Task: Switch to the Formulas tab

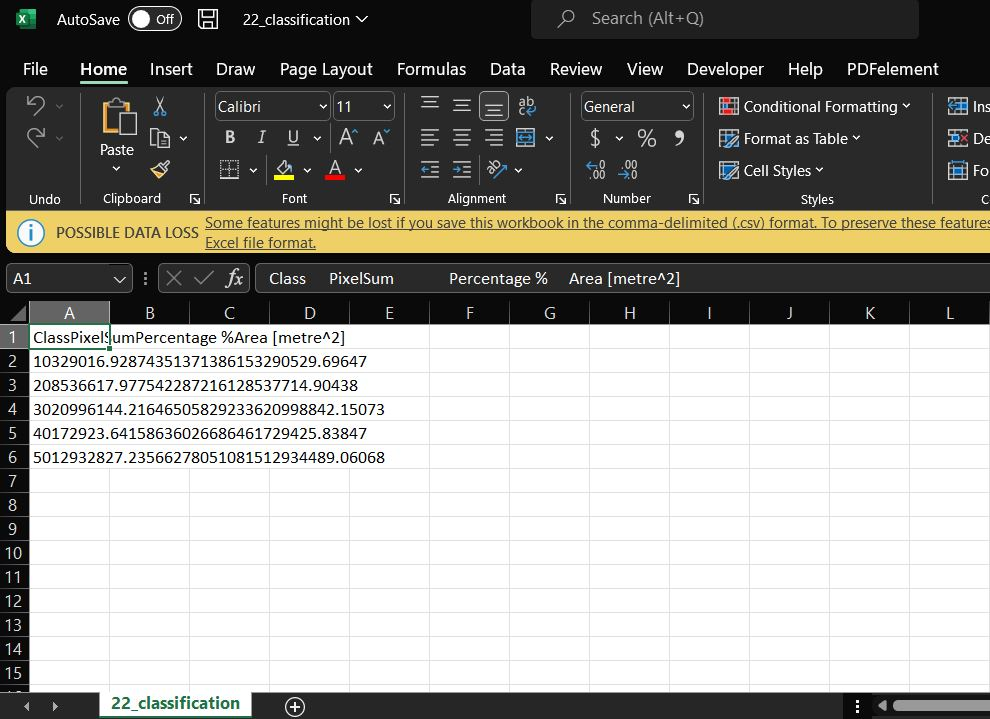Action: (431, 69)
